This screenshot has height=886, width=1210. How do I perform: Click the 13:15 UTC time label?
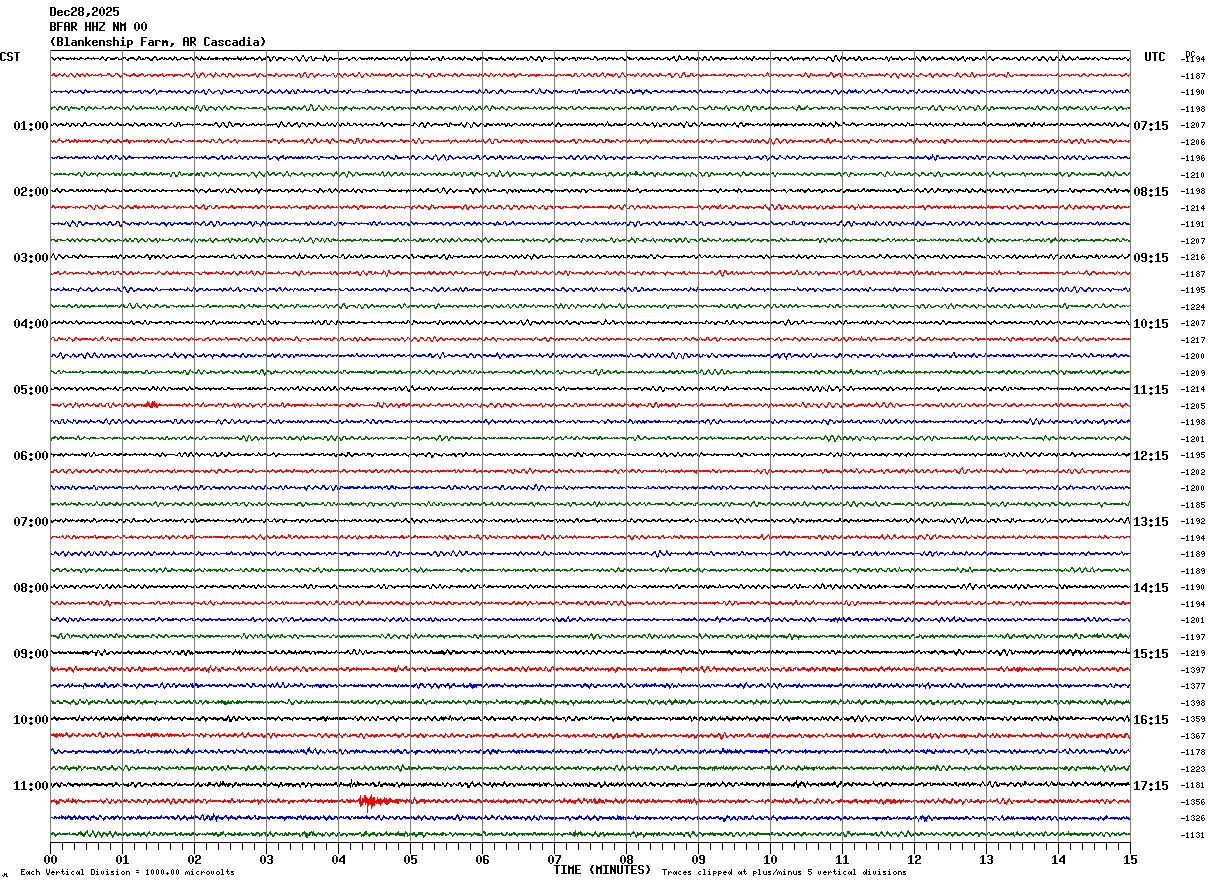coord(1151,522)
